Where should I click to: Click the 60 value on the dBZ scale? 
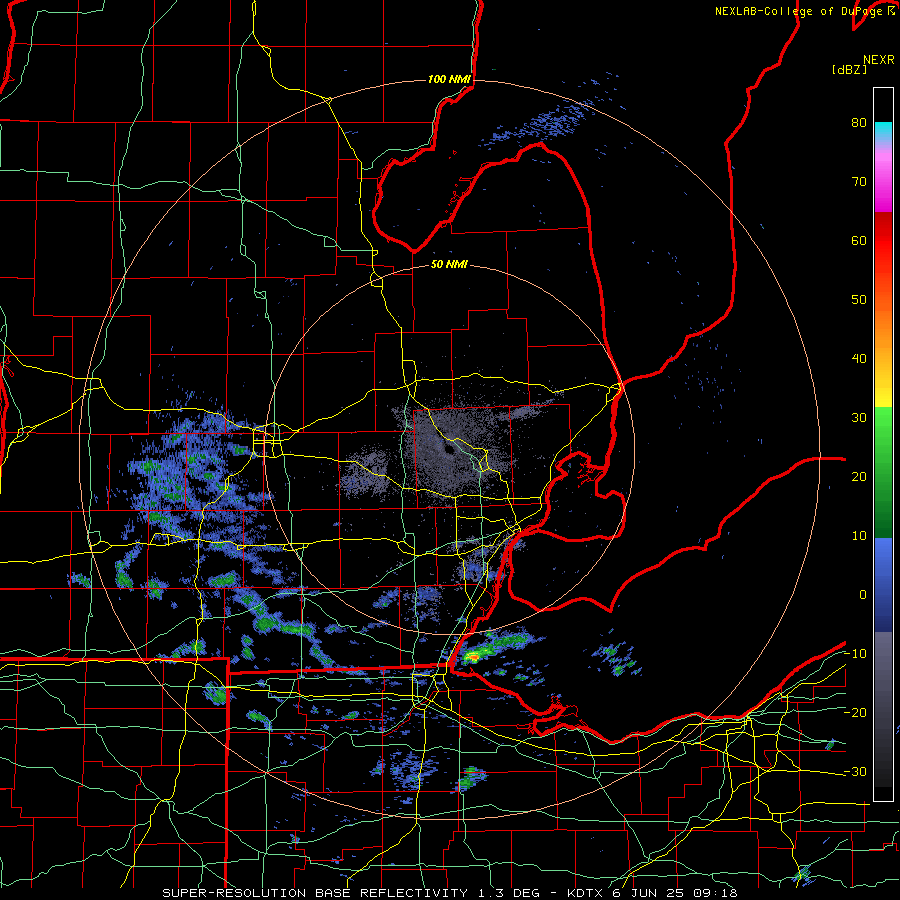859,241
